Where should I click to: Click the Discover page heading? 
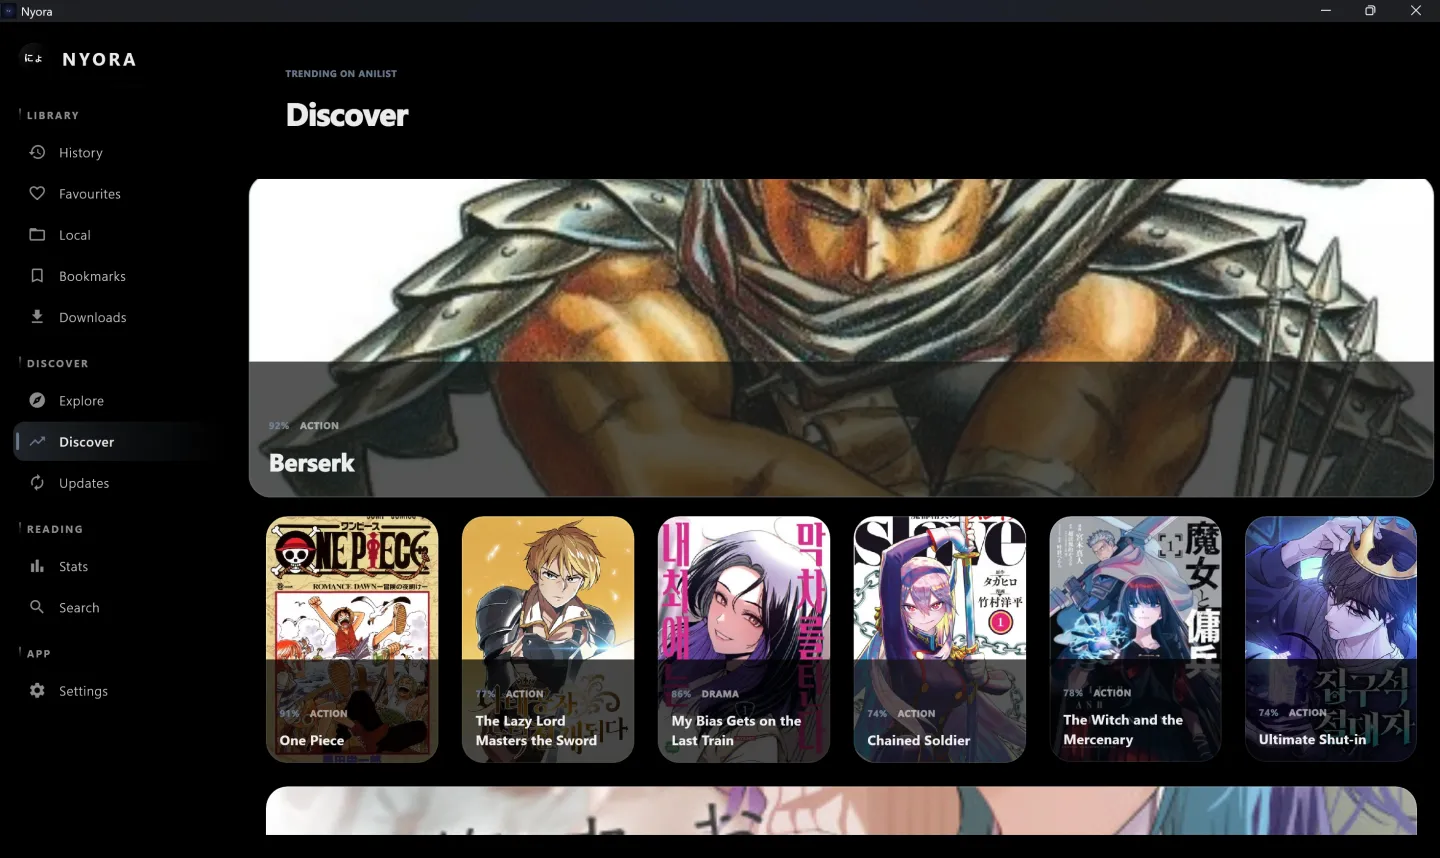pos(347,115)
